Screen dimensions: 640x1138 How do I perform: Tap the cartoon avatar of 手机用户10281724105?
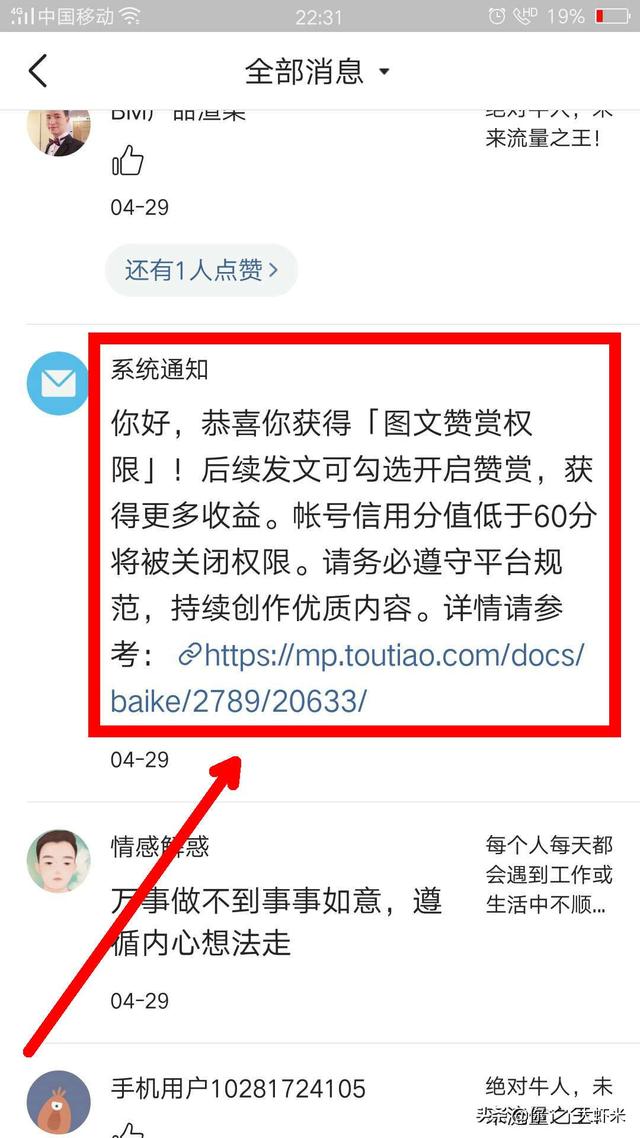point(59,1103)
